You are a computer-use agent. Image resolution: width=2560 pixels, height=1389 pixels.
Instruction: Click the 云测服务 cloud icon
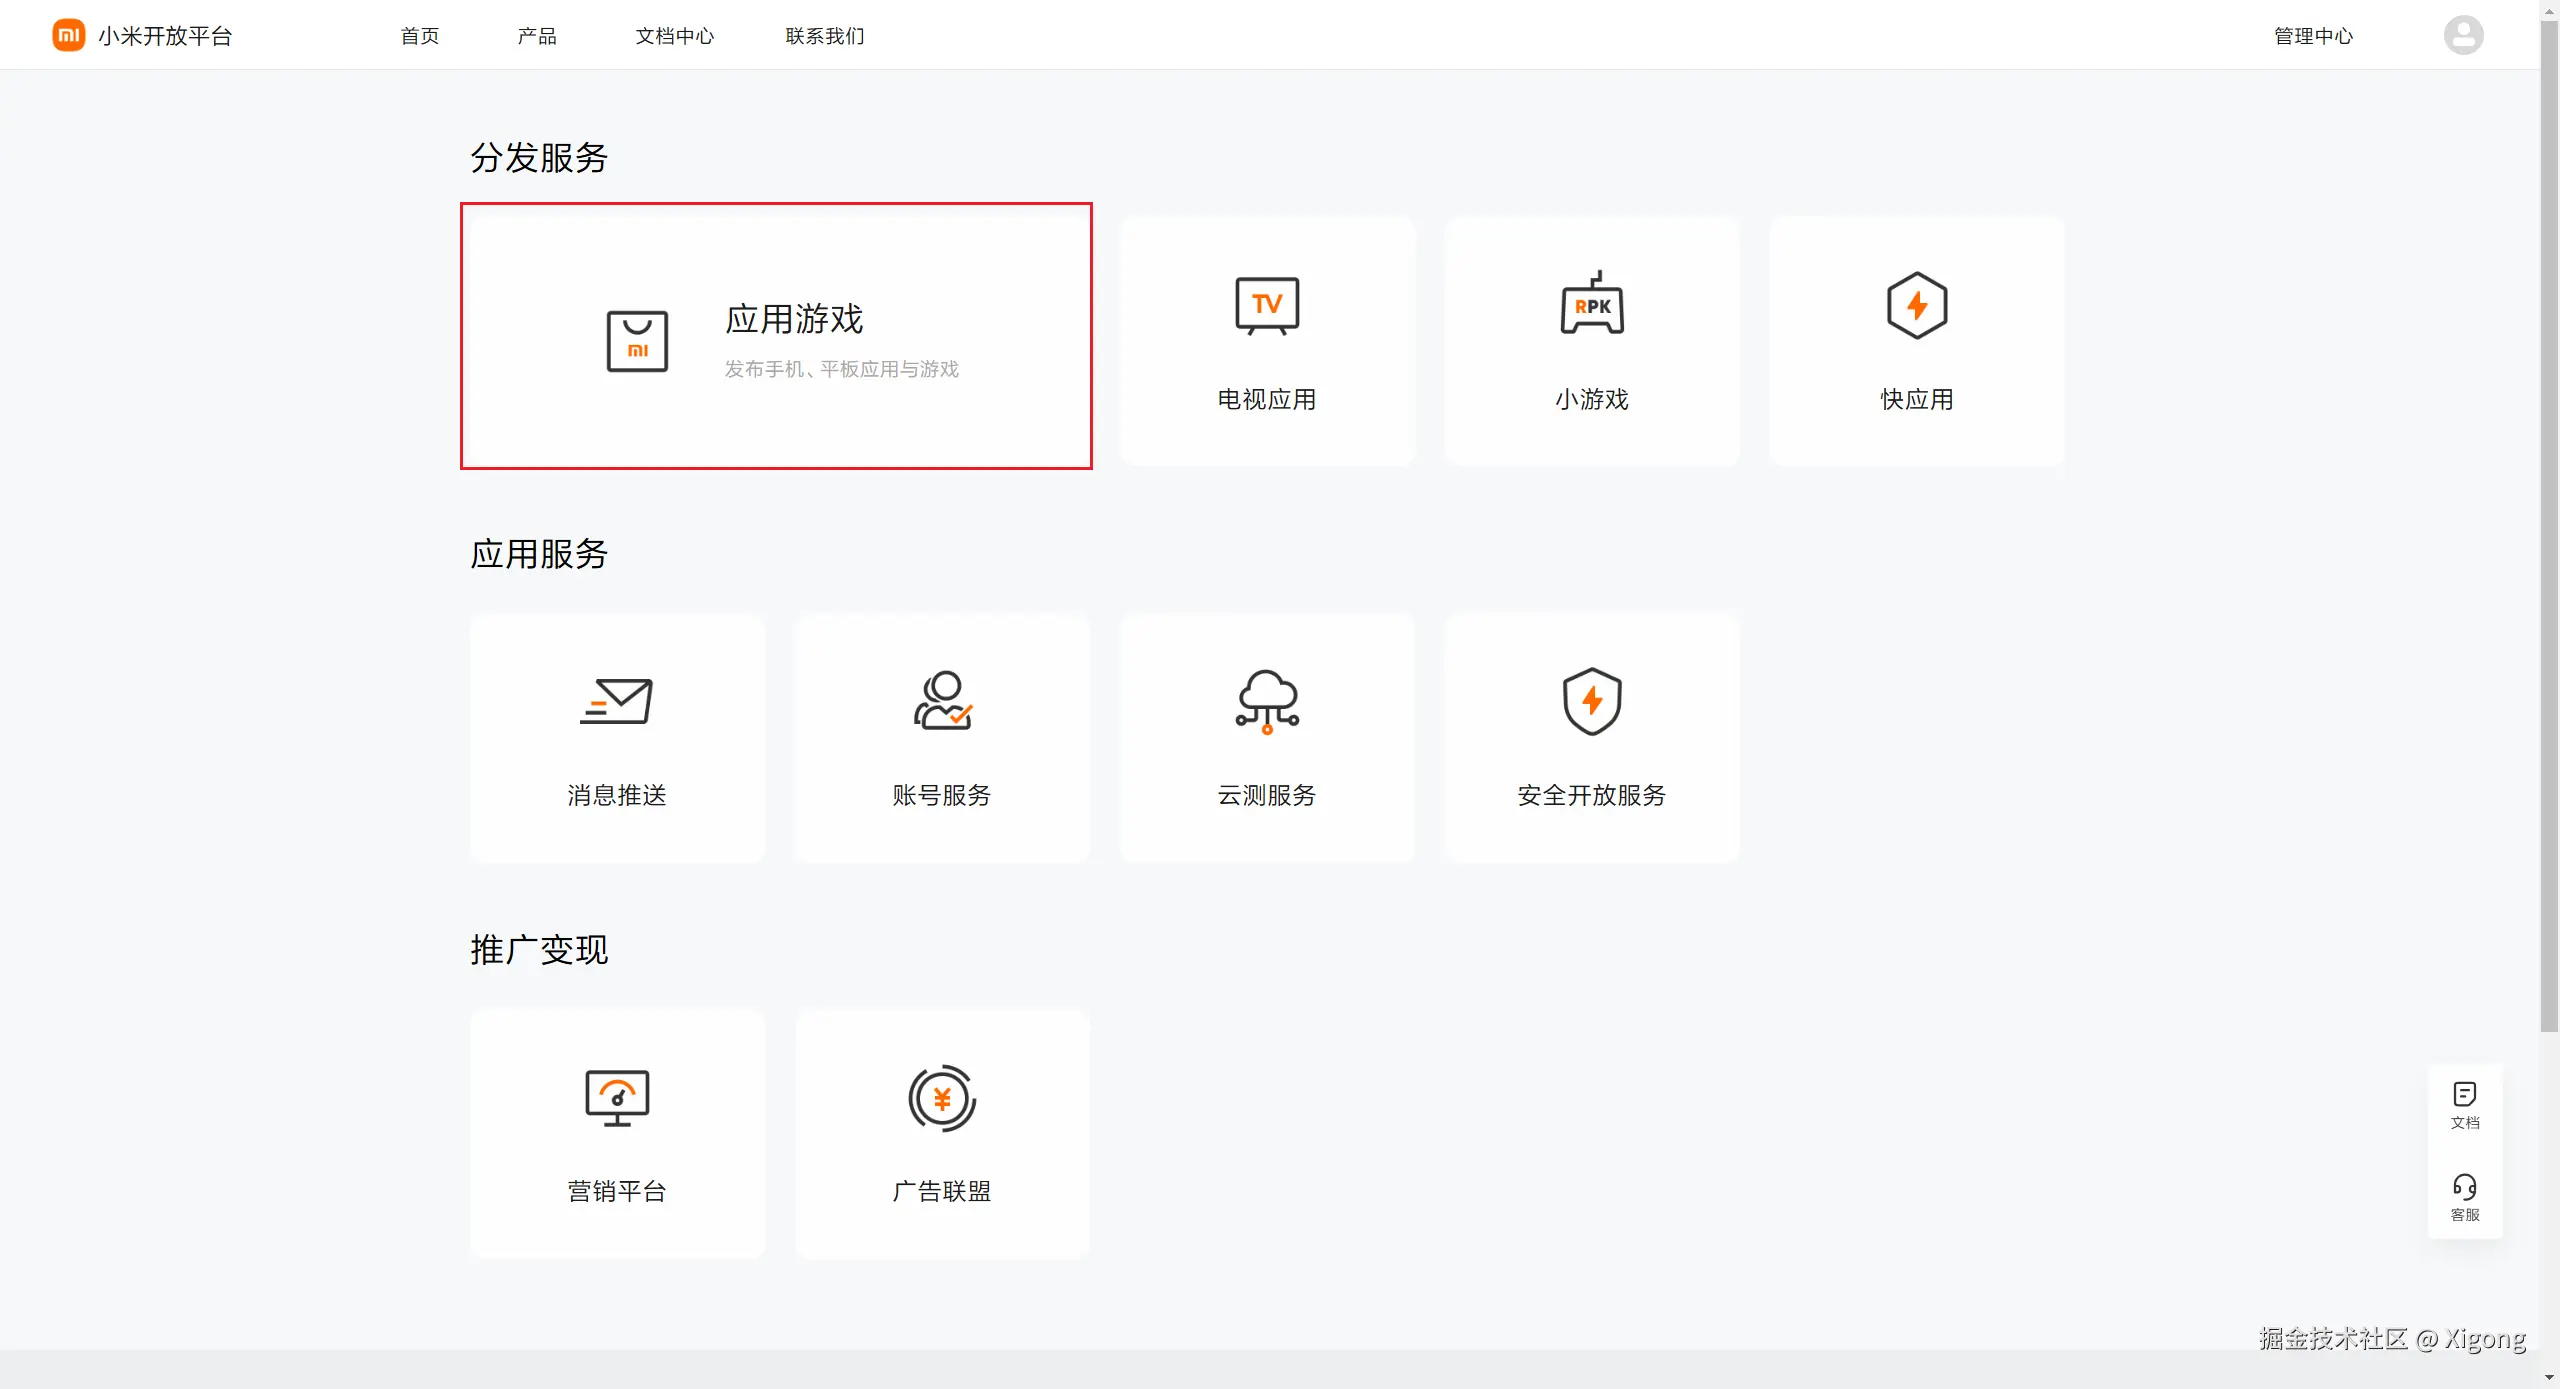1267,701
